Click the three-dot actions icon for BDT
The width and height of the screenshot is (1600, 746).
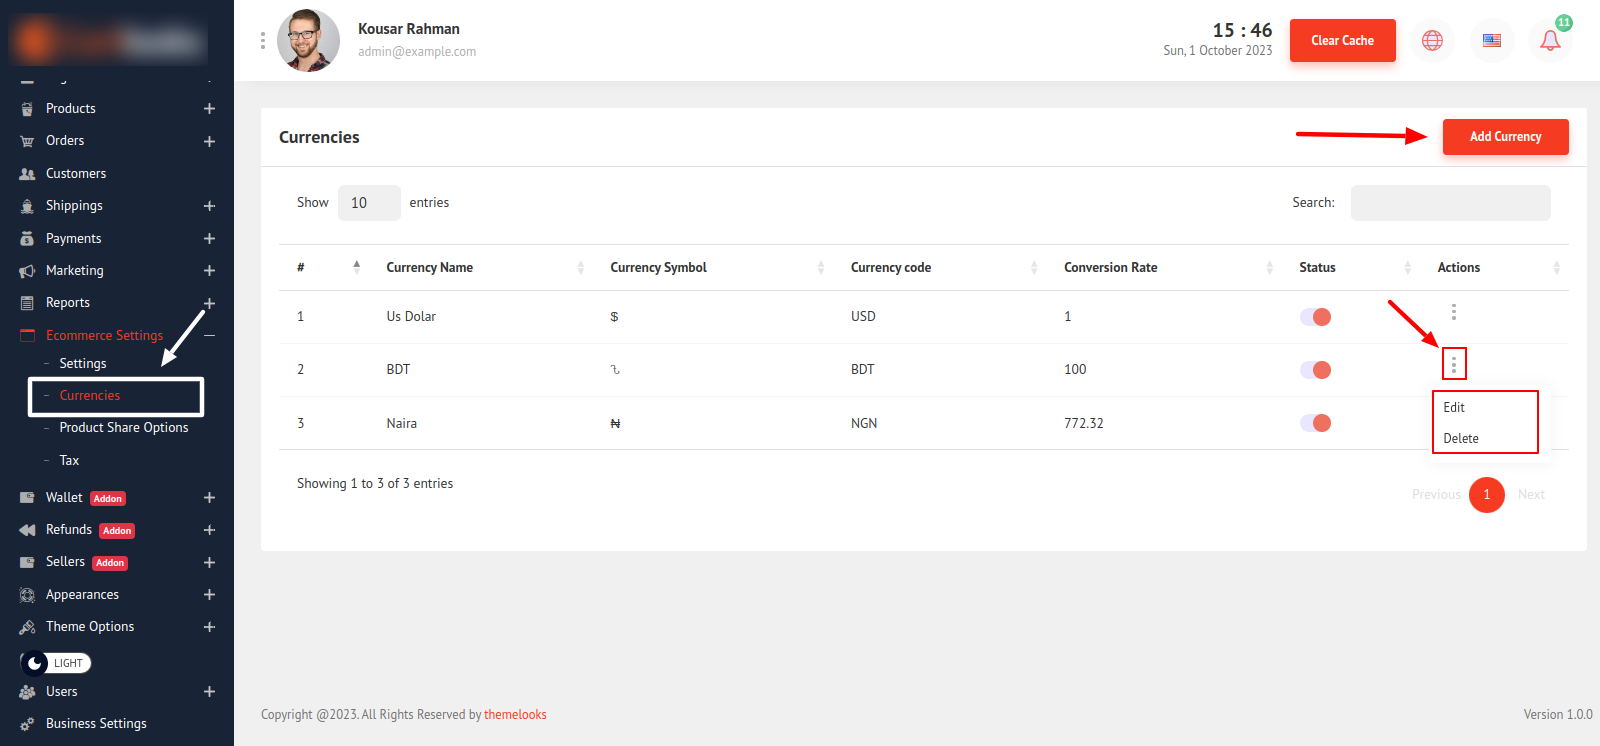(x=1453, y=364)
